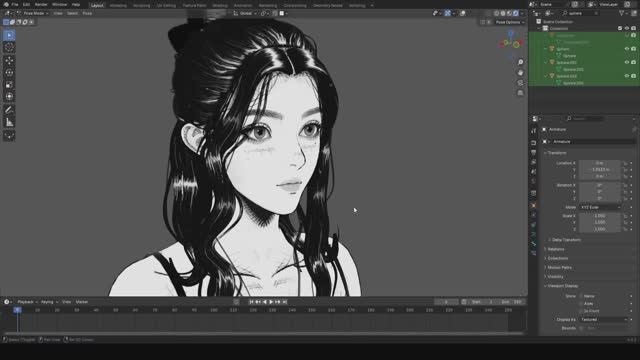Play animation in reverse

[x=264, y=302]
